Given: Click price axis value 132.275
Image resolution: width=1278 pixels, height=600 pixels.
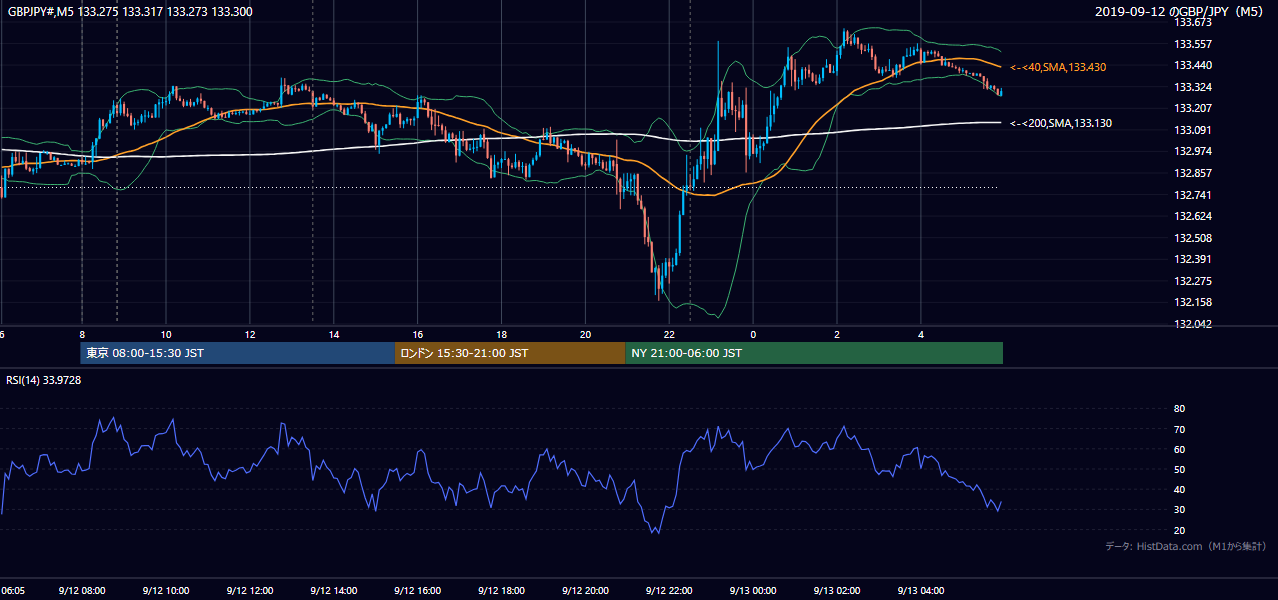Looking at the screenshot, I should coord(1192,281).
